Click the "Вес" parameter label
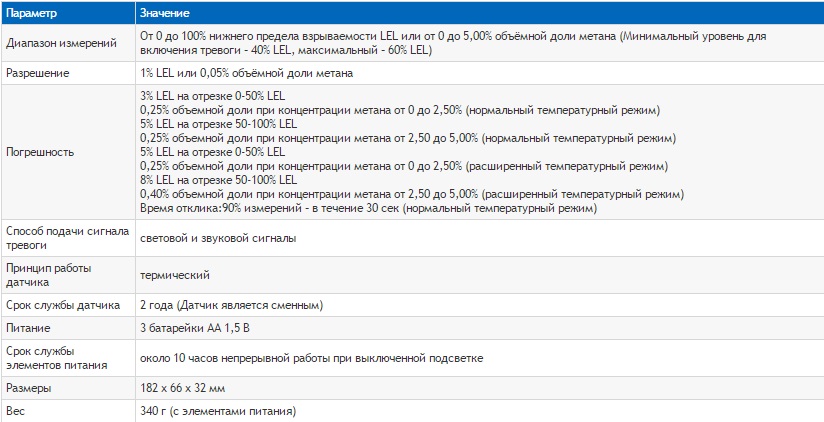 tap(16, 410)
